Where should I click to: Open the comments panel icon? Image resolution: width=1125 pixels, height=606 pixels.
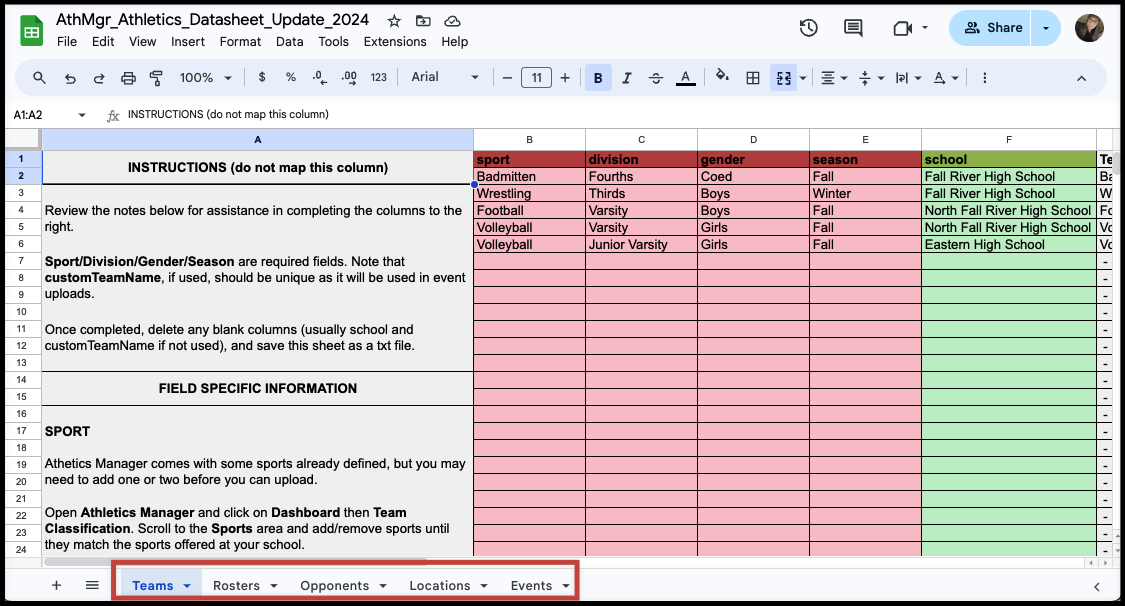click(853, 28)
